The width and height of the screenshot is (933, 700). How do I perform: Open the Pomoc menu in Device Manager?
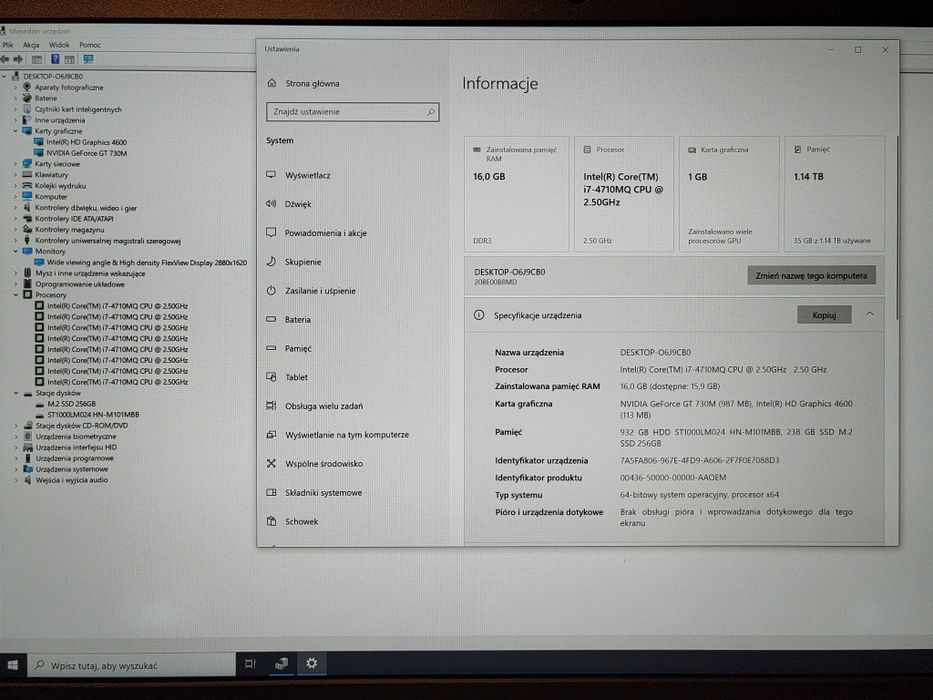pos(90,45)
